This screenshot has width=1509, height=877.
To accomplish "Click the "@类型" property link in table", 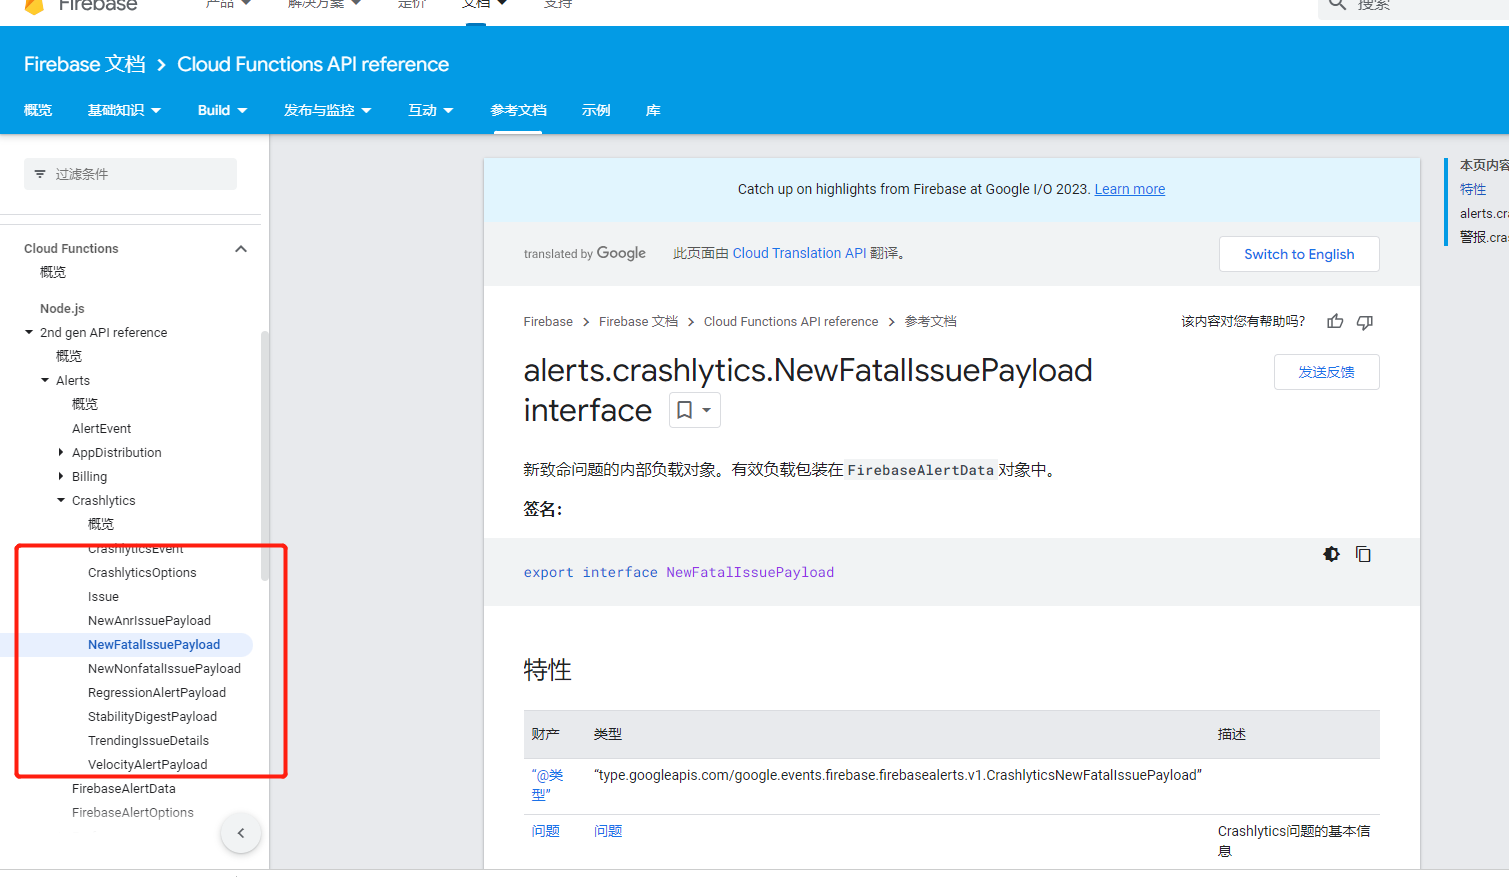I will pos(548,785).
